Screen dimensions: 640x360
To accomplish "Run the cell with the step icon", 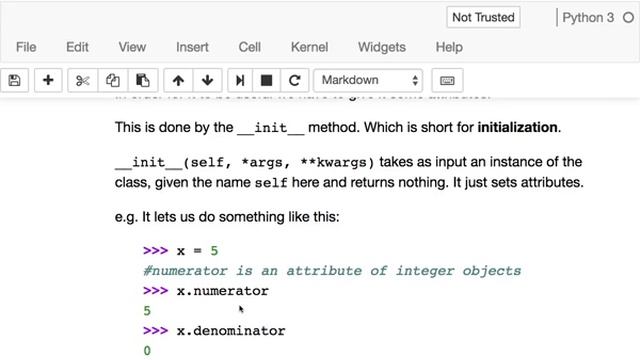I will [x=240, y=80].
